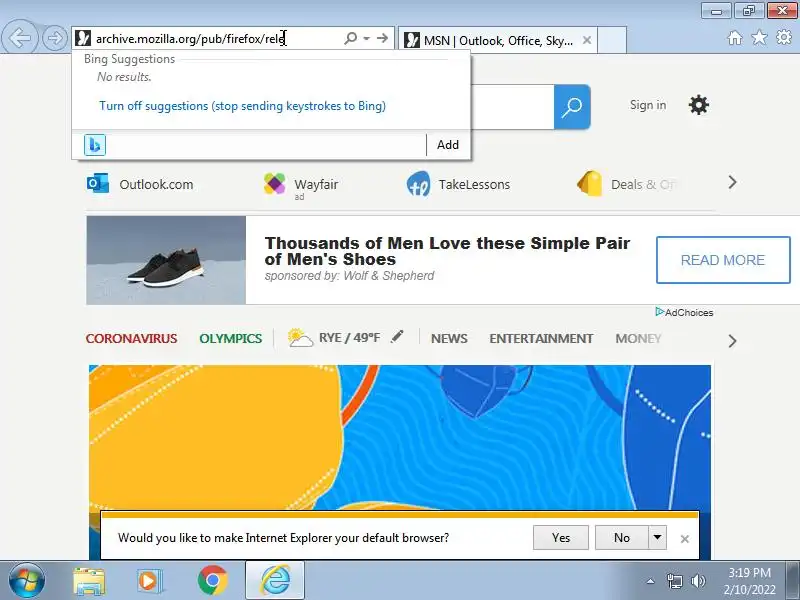Open network status tray icon
The width and height of the screenshot is (800, 600).
point(674,581)
